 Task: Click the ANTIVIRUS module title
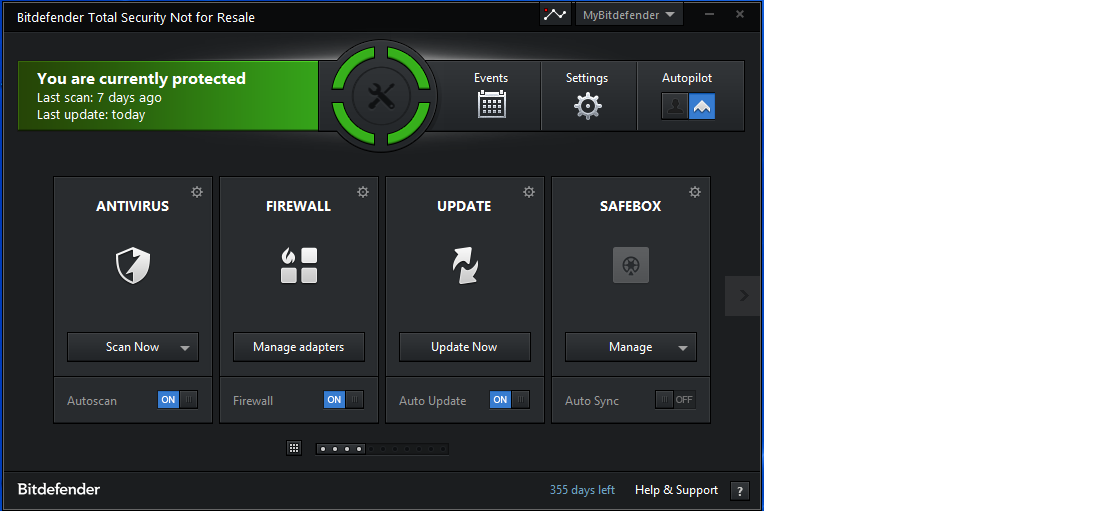pyautogui.click(x=133, y=206)
